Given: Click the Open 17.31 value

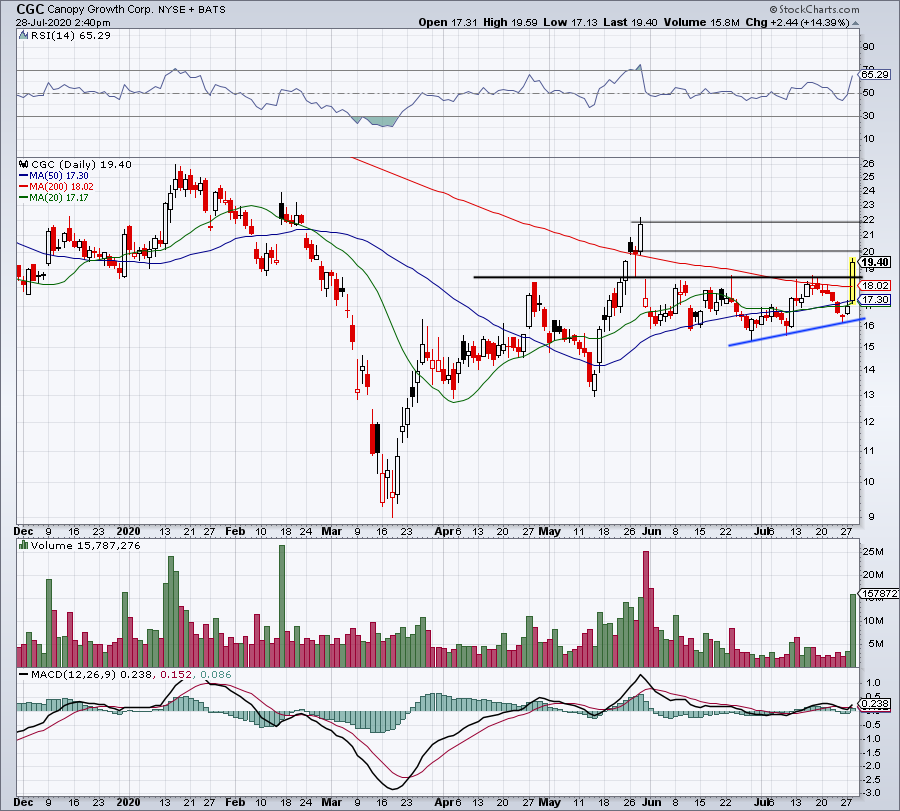Looking at the screenshot, I should [x=448, y=22].
